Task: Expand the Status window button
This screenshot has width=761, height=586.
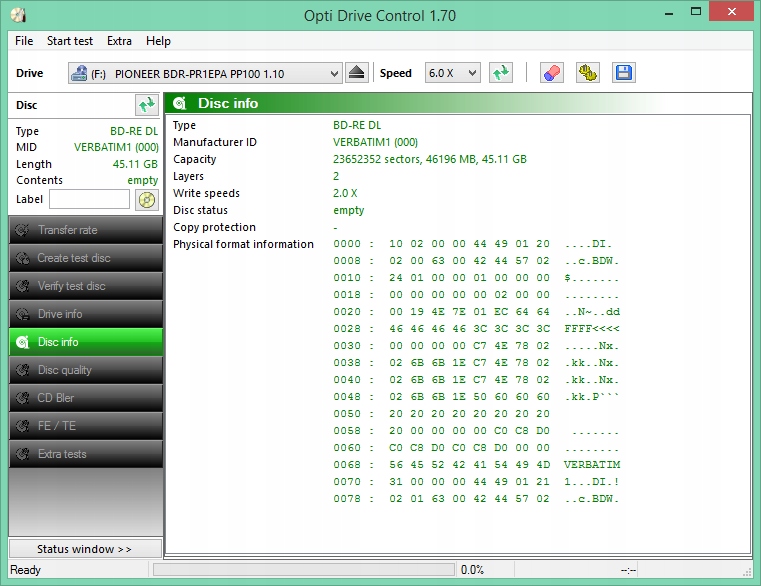Action: 84,549
